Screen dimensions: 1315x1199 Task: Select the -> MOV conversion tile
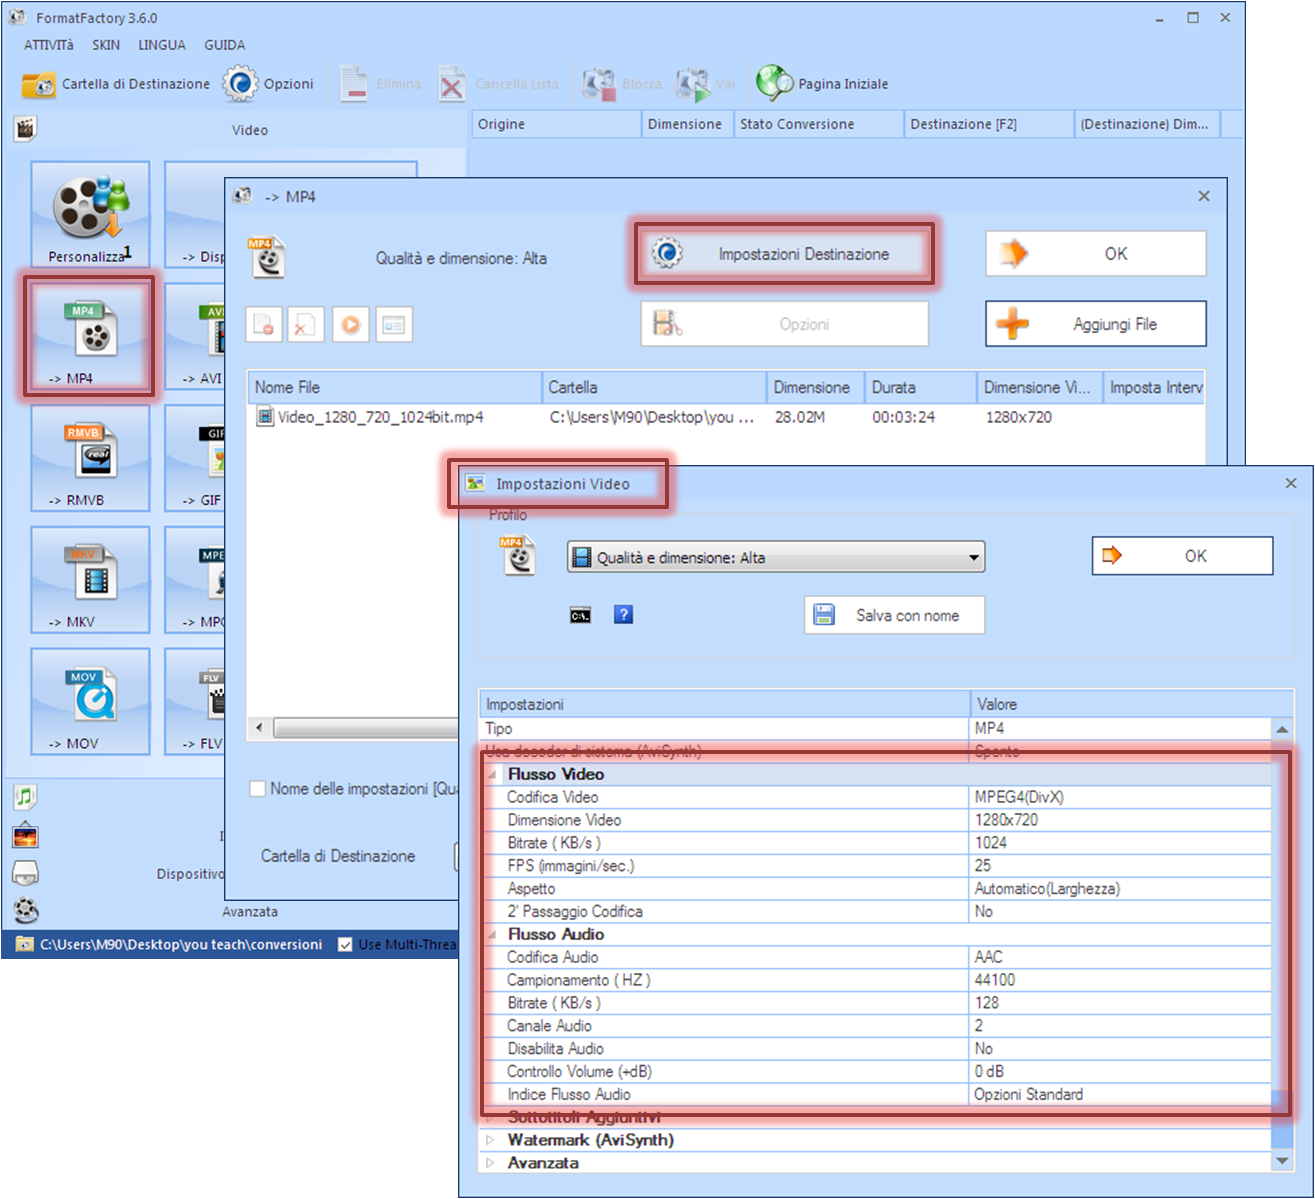[90, 701]
